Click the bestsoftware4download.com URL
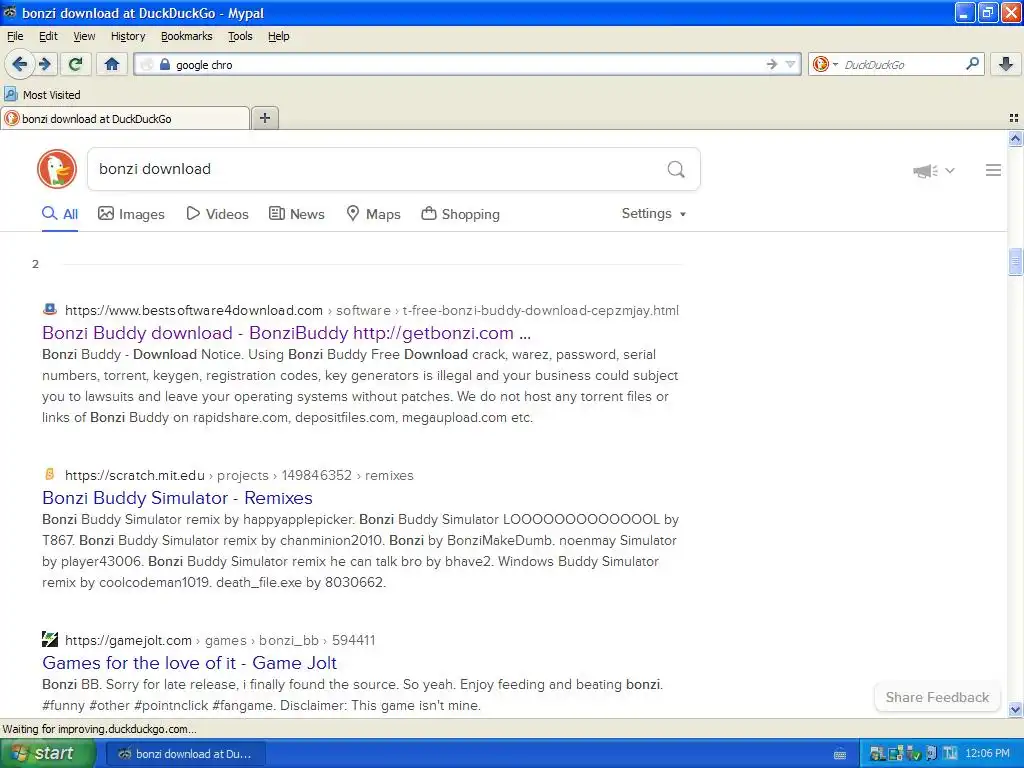The height and width of the screenshot is (768, 1024). (372, 310)
